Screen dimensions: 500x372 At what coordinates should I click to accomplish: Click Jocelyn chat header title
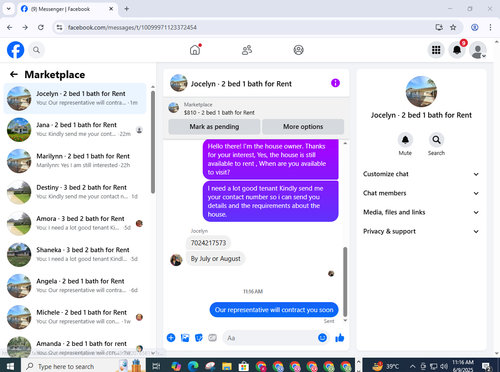click(241, 84)
